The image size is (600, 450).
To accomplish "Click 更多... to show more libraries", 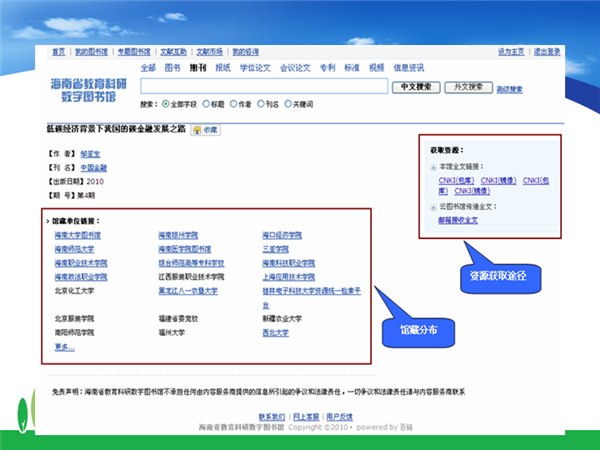I will coord(65,347).
